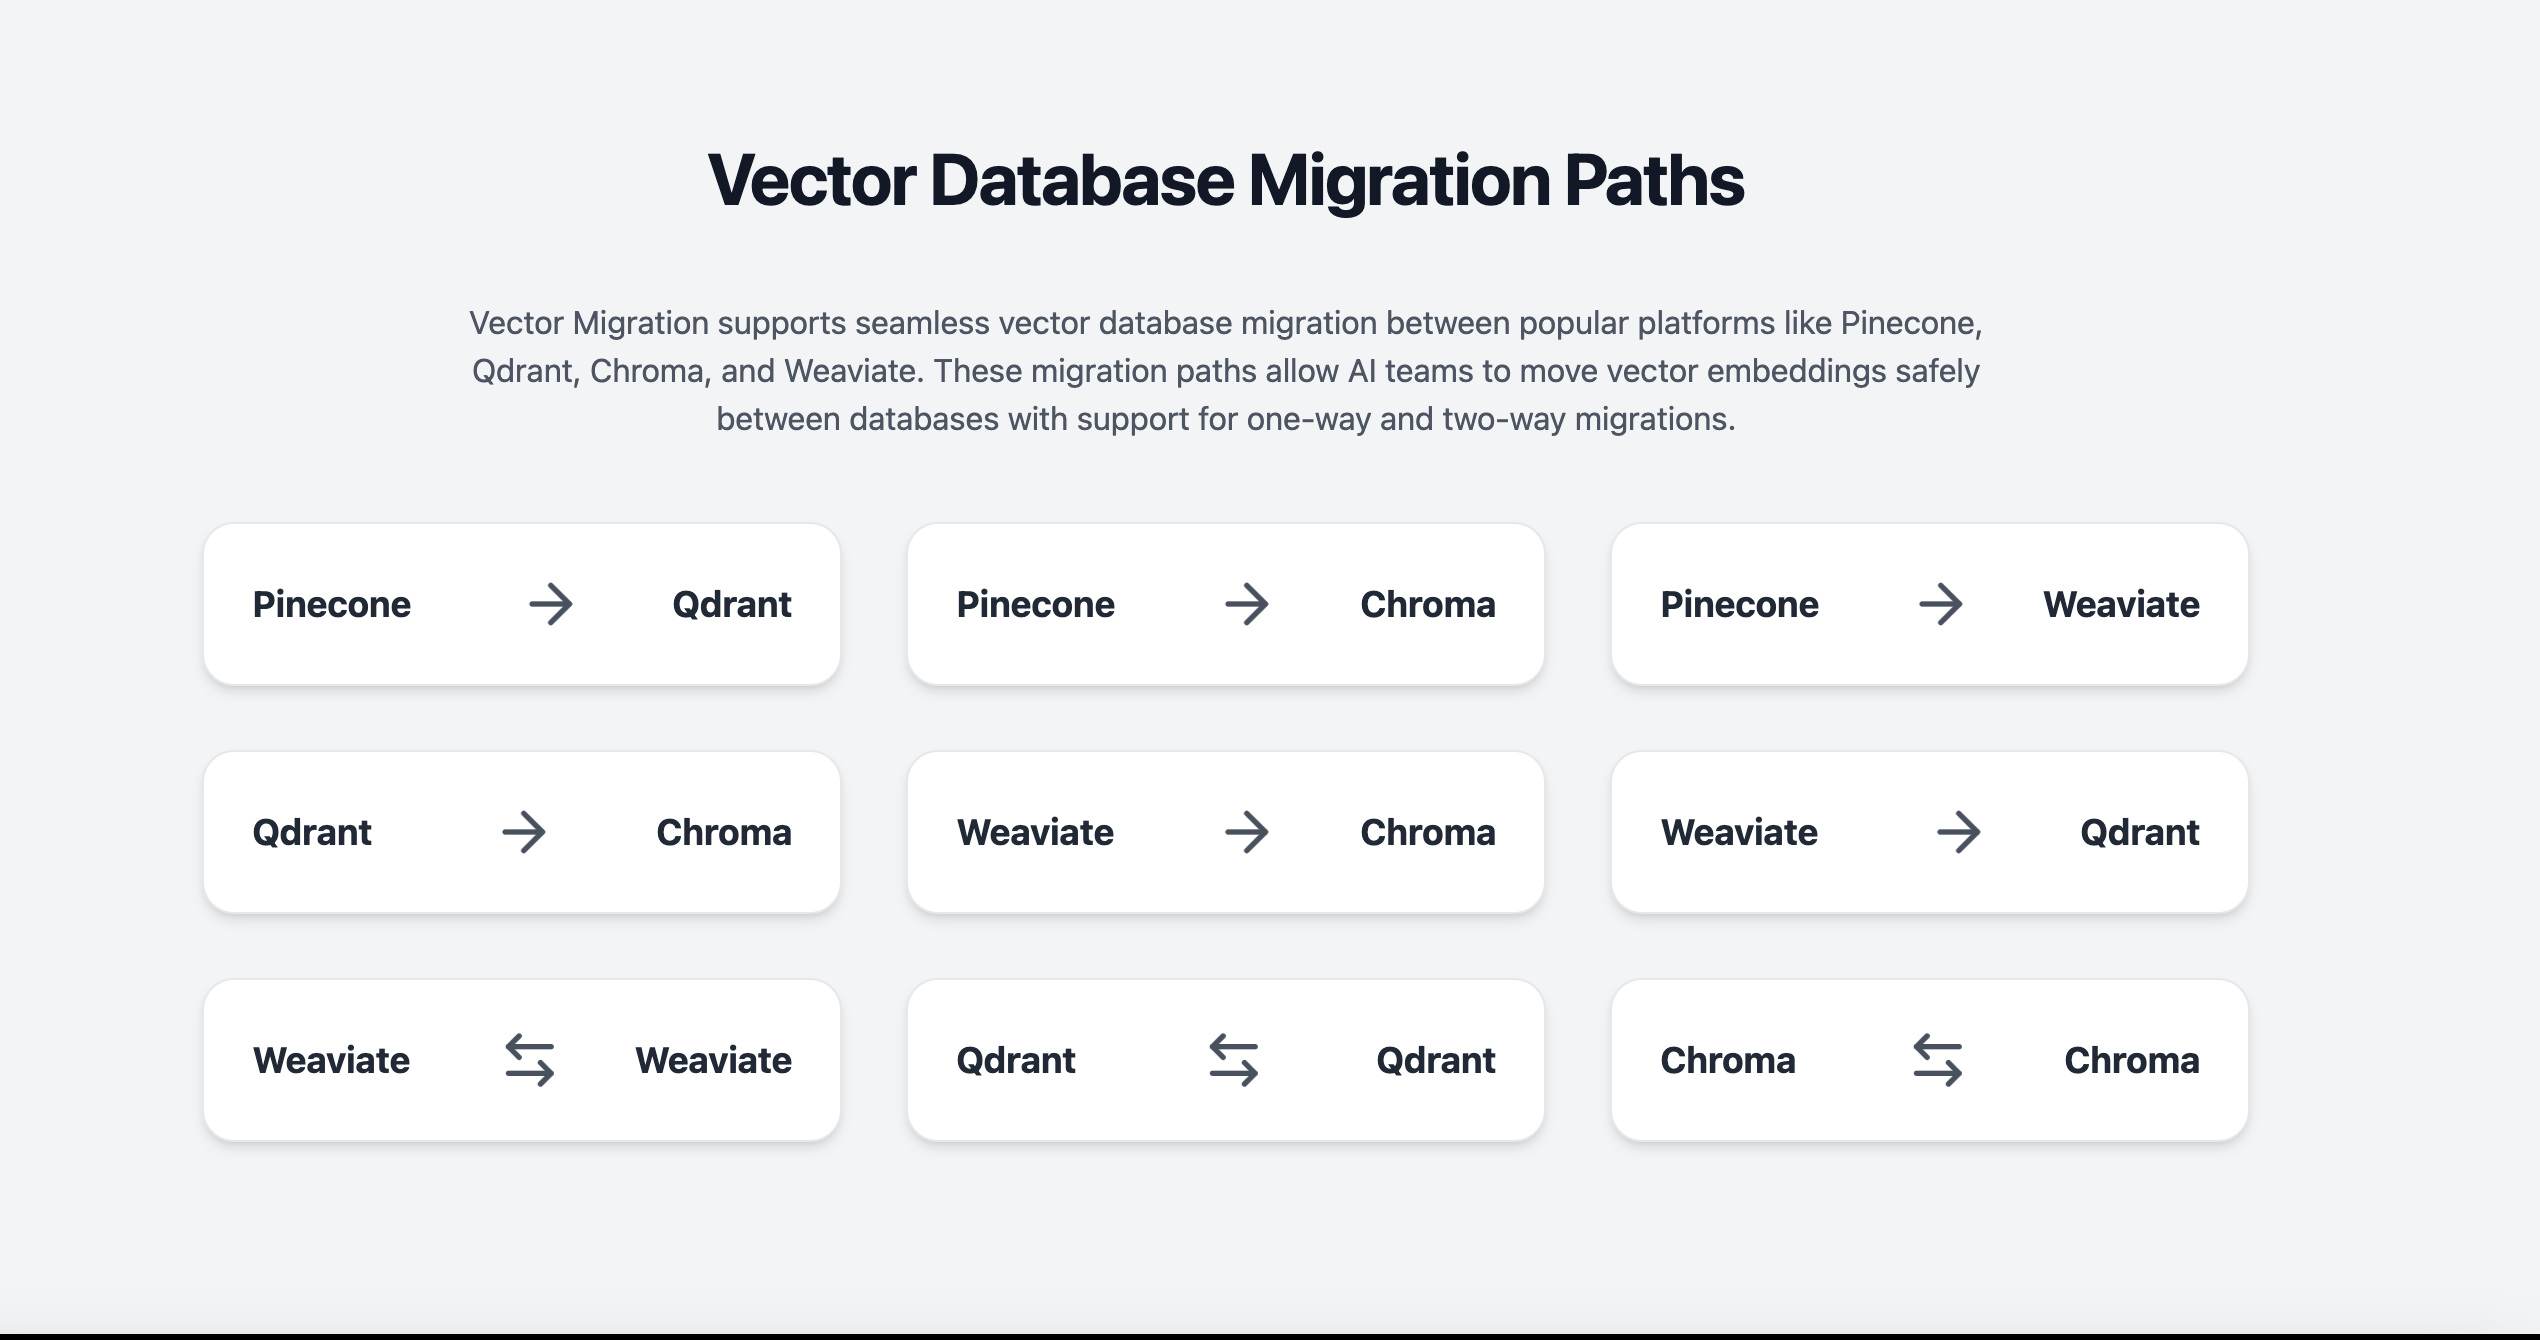The width and height of the screenshot is (2540, 1340).
Task: Click the Vector Database Migration Paths heading
Action: 1227,181
